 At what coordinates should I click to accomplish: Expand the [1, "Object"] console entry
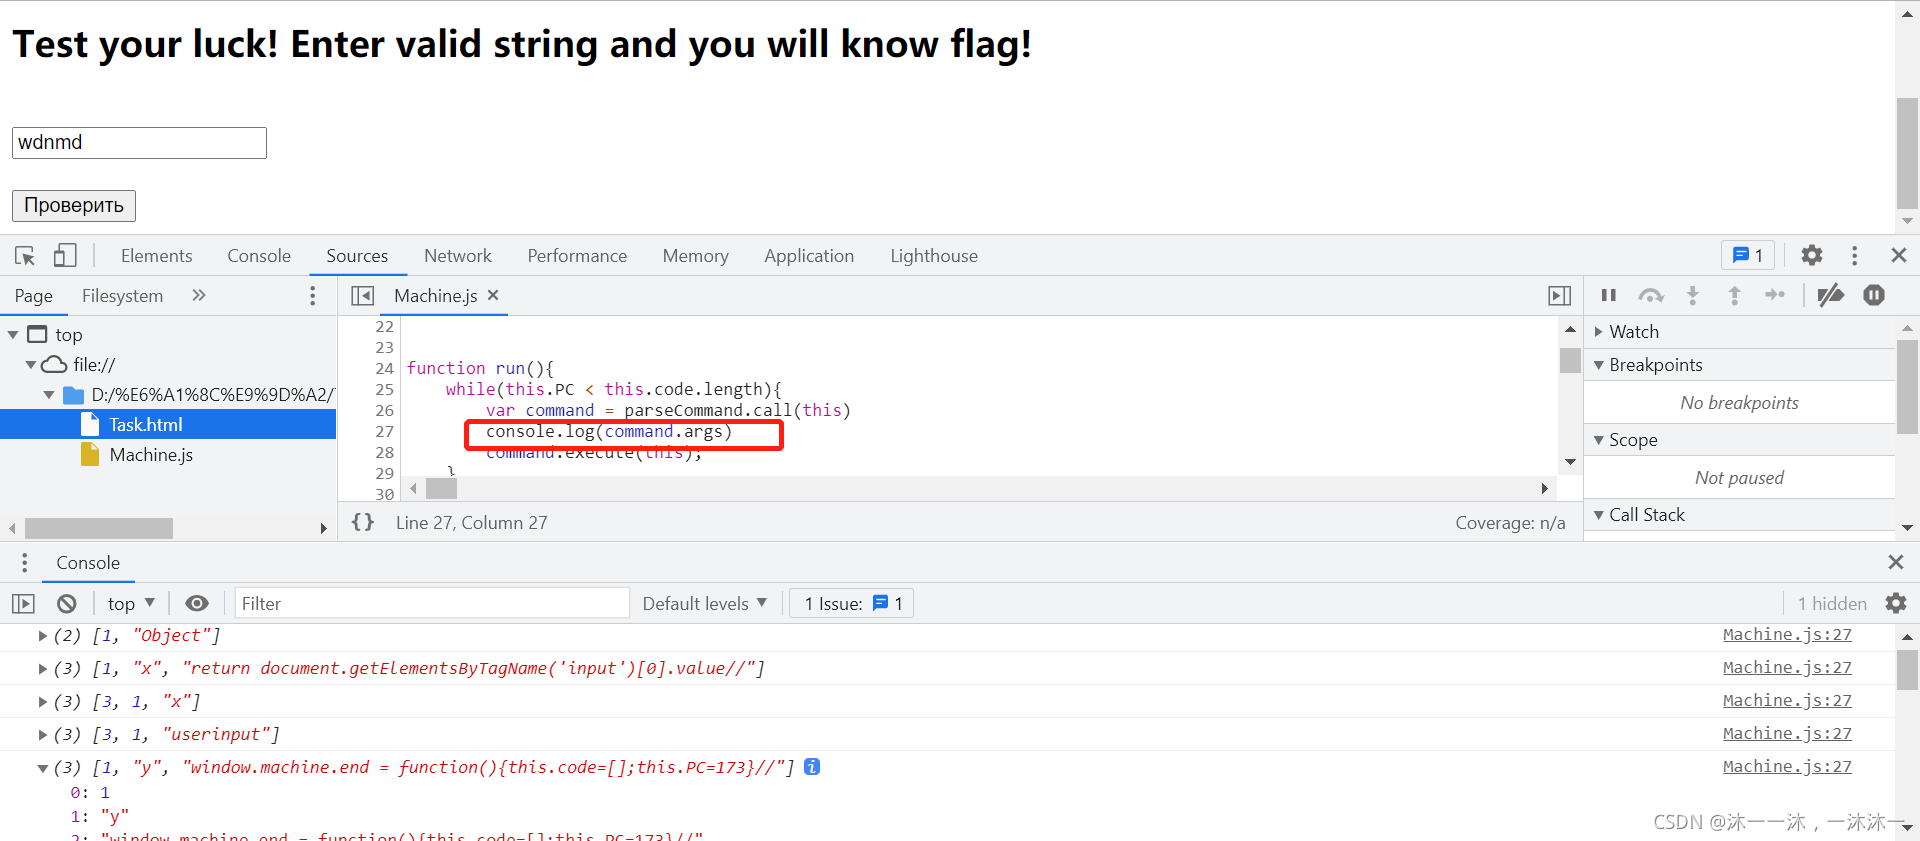click(42, 635)
